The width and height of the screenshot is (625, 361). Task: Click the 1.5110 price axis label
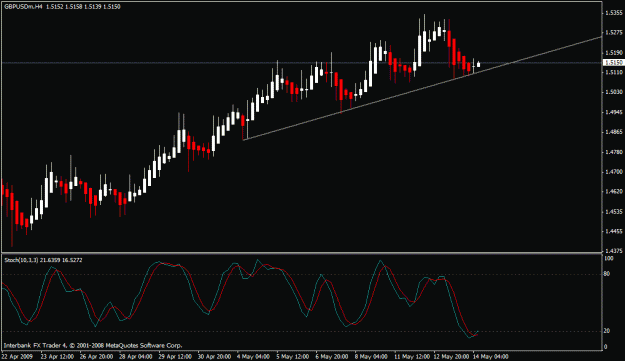pyautogui.click(x=614, y=72)
